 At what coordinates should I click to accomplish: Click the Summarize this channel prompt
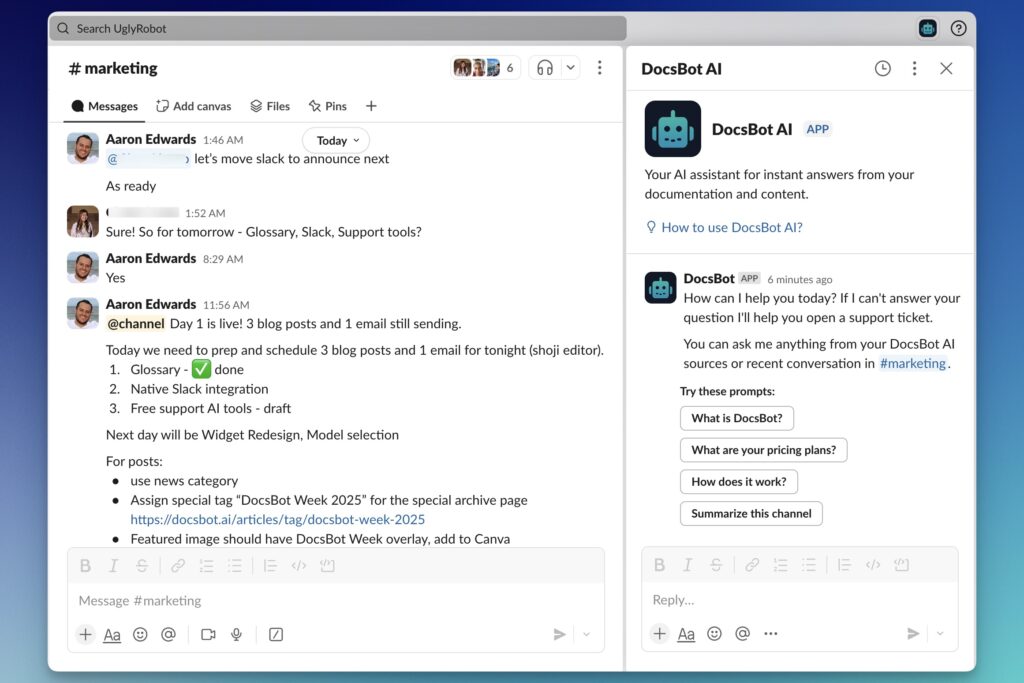(751, 513)
